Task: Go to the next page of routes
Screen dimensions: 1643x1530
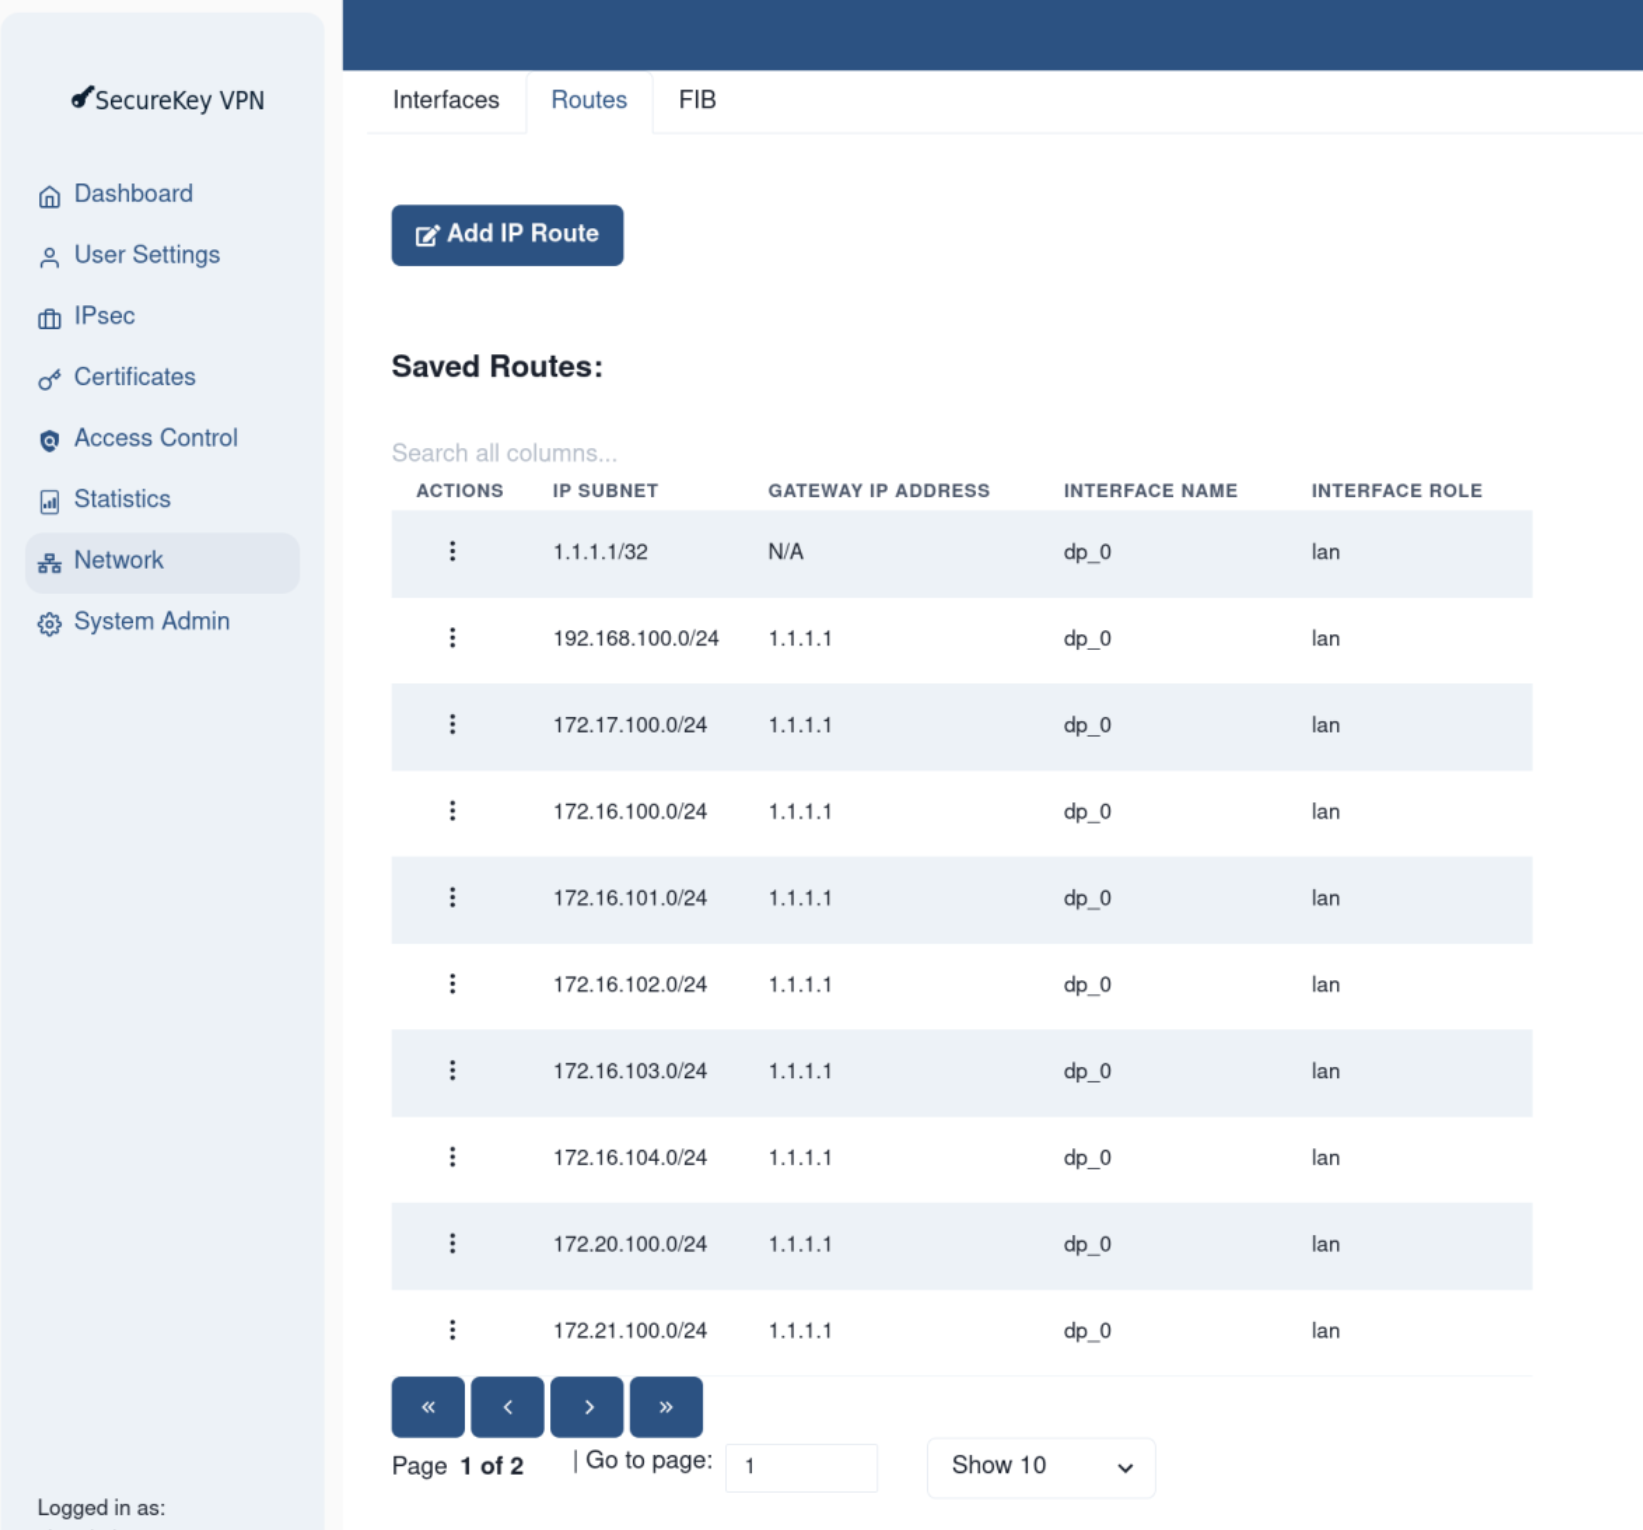Action: [x=587, y=1407]
